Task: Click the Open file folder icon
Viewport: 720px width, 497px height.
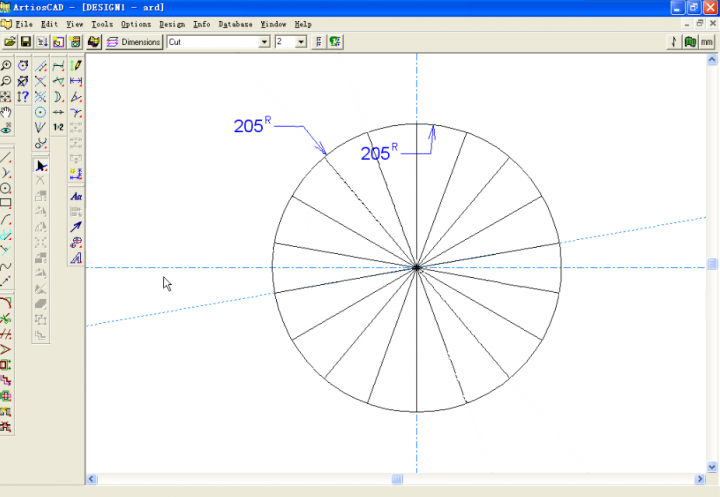Action: click(x=10, y=42)
